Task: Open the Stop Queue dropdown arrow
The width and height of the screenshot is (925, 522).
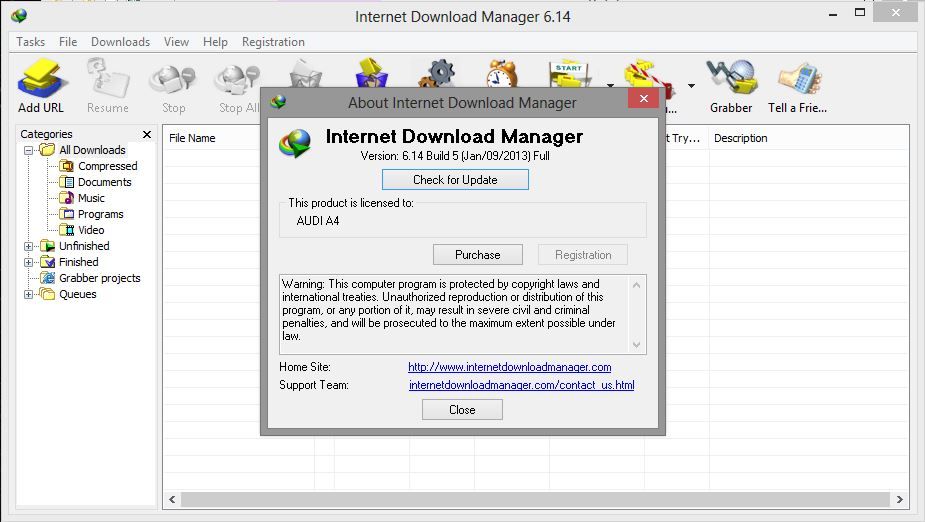Action: click(x=691, y=86)
